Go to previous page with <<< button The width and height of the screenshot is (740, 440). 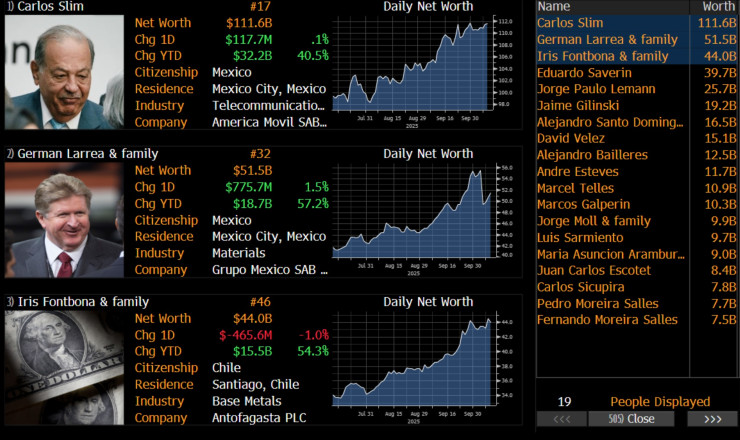(562, 419)
